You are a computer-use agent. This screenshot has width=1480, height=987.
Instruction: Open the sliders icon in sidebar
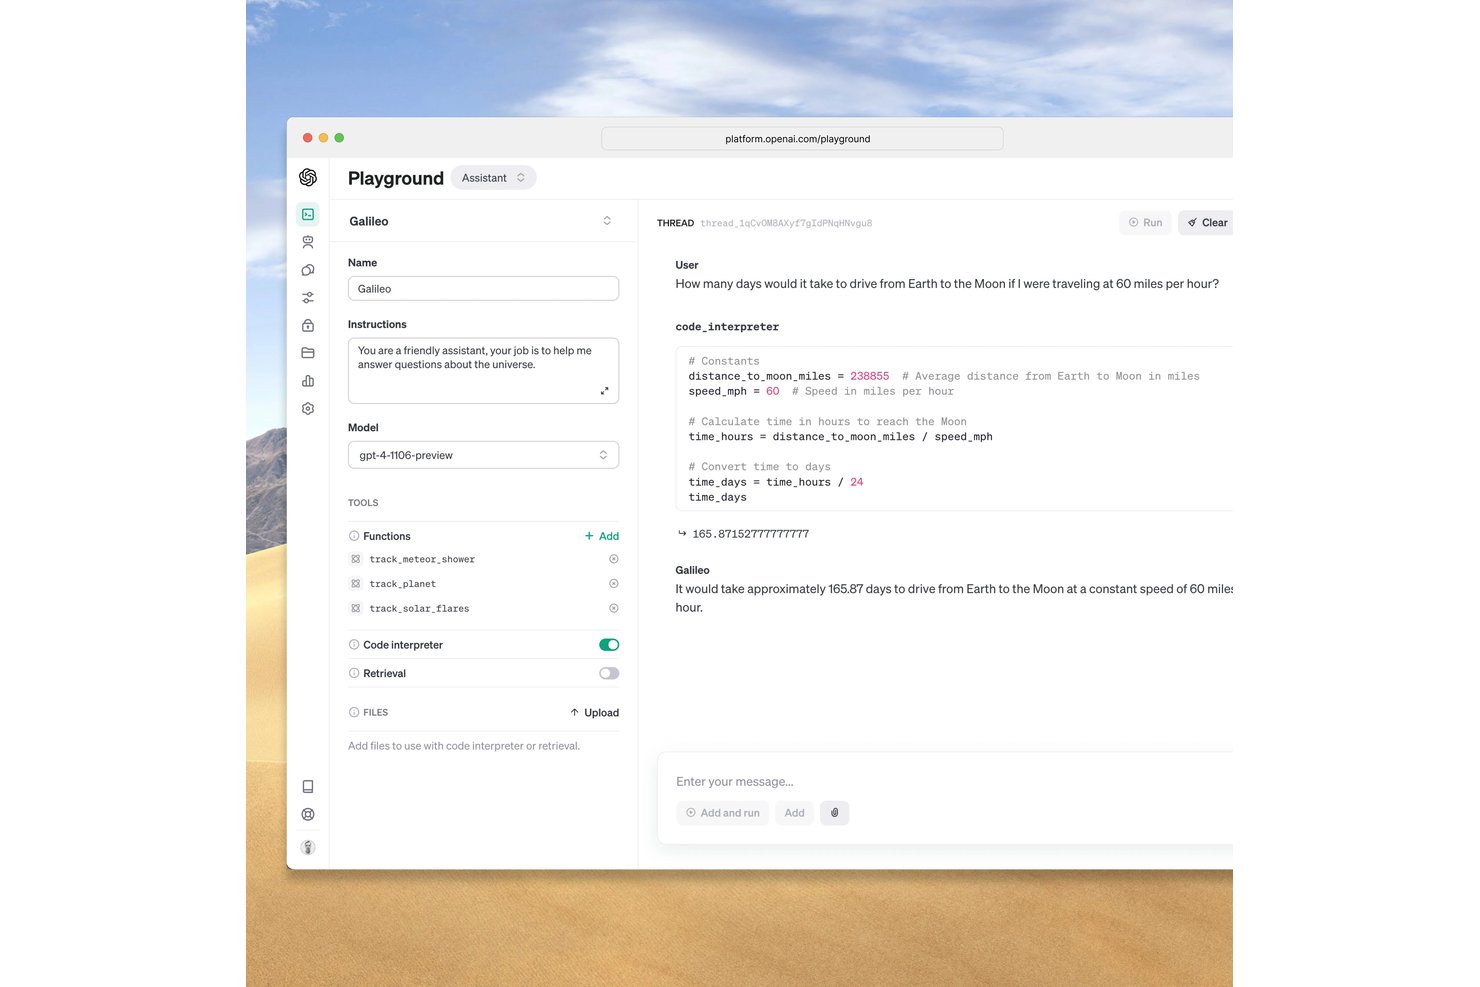308,298
